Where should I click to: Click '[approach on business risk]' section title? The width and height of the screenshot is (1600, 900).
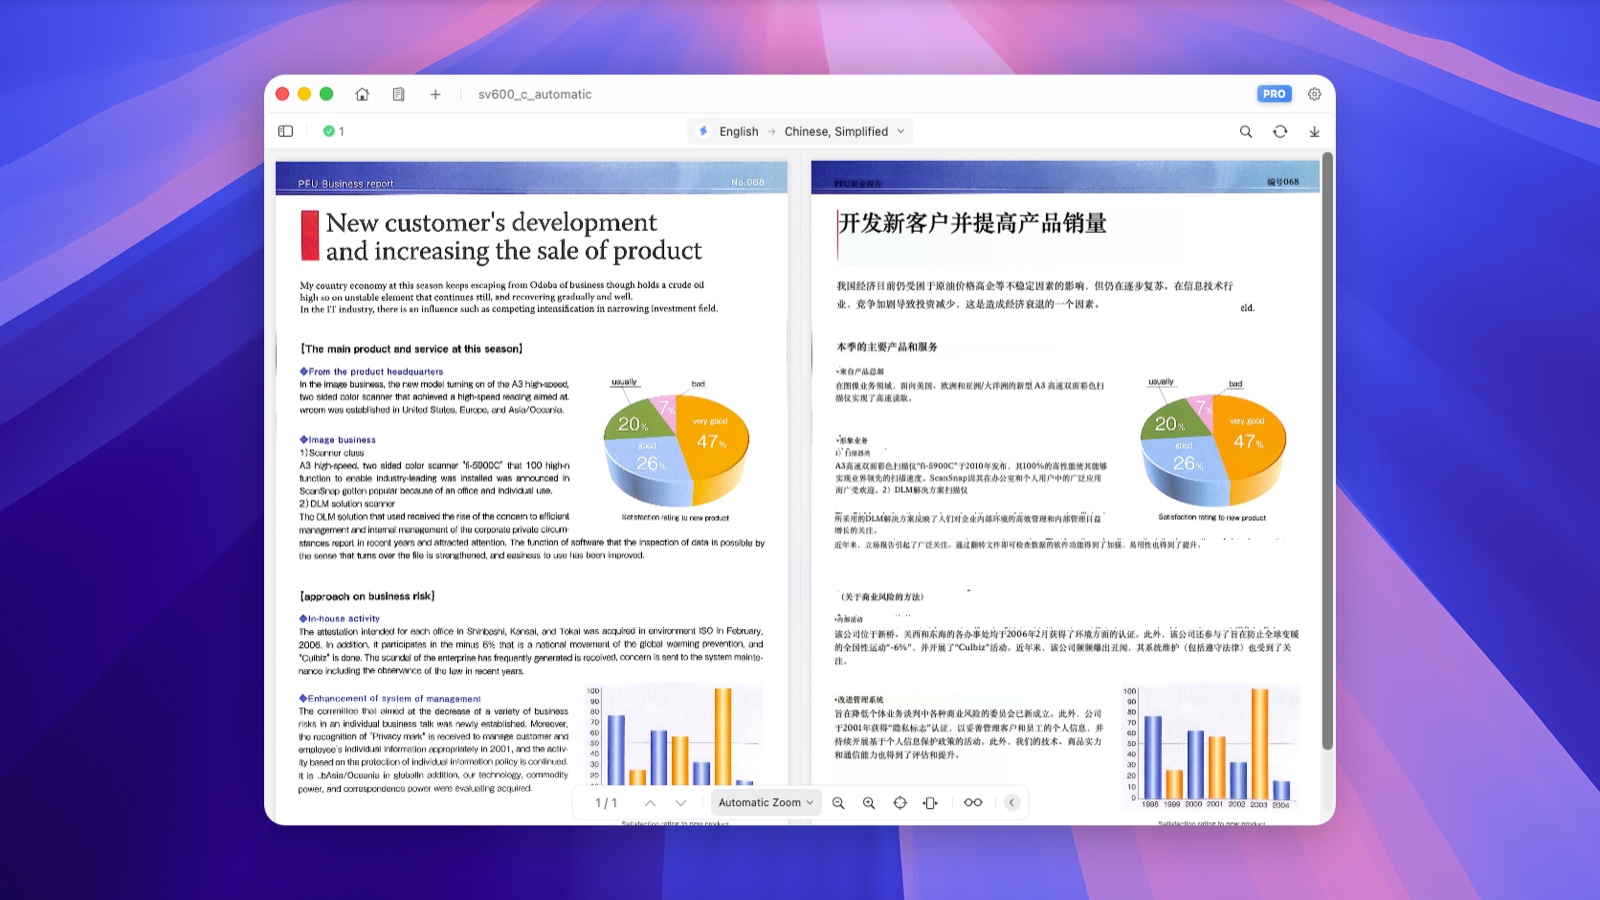[x=367, y=596]
